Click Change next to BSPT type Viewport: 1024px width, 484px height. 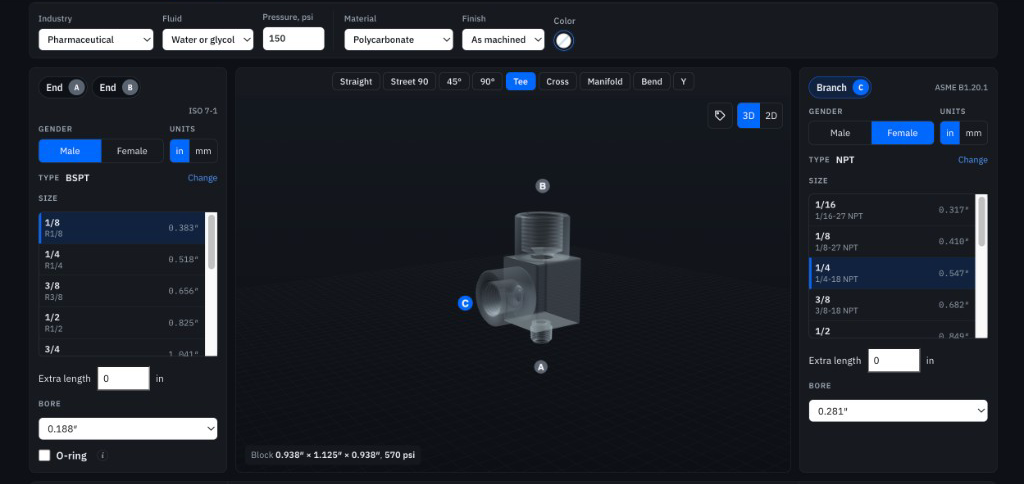tap(202, 178)
